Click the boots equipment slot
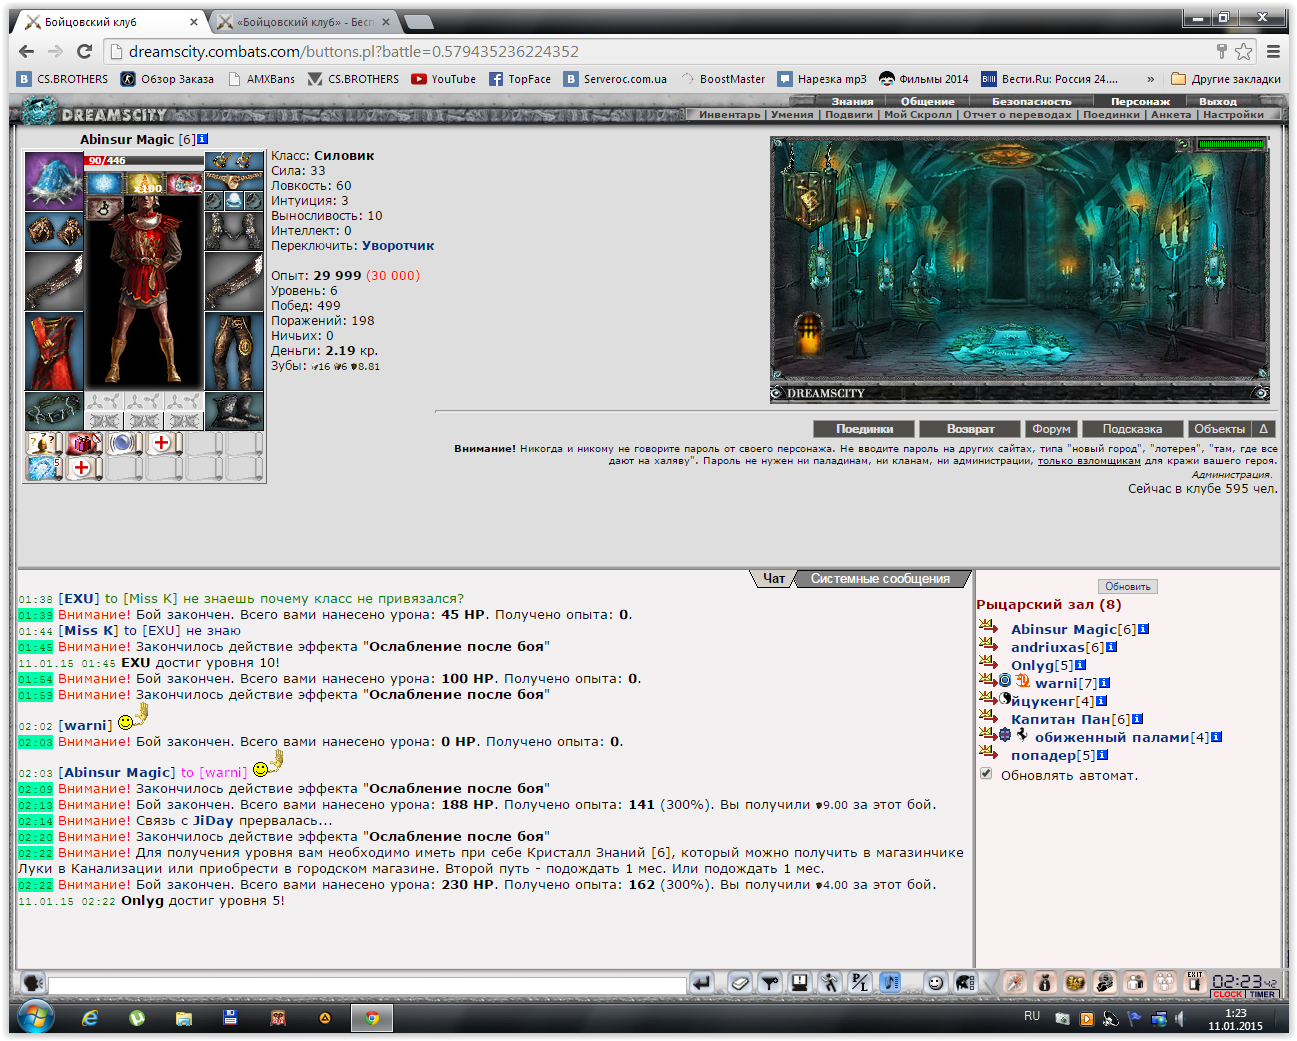The image size is (1297, 1041). coord(234,410)
